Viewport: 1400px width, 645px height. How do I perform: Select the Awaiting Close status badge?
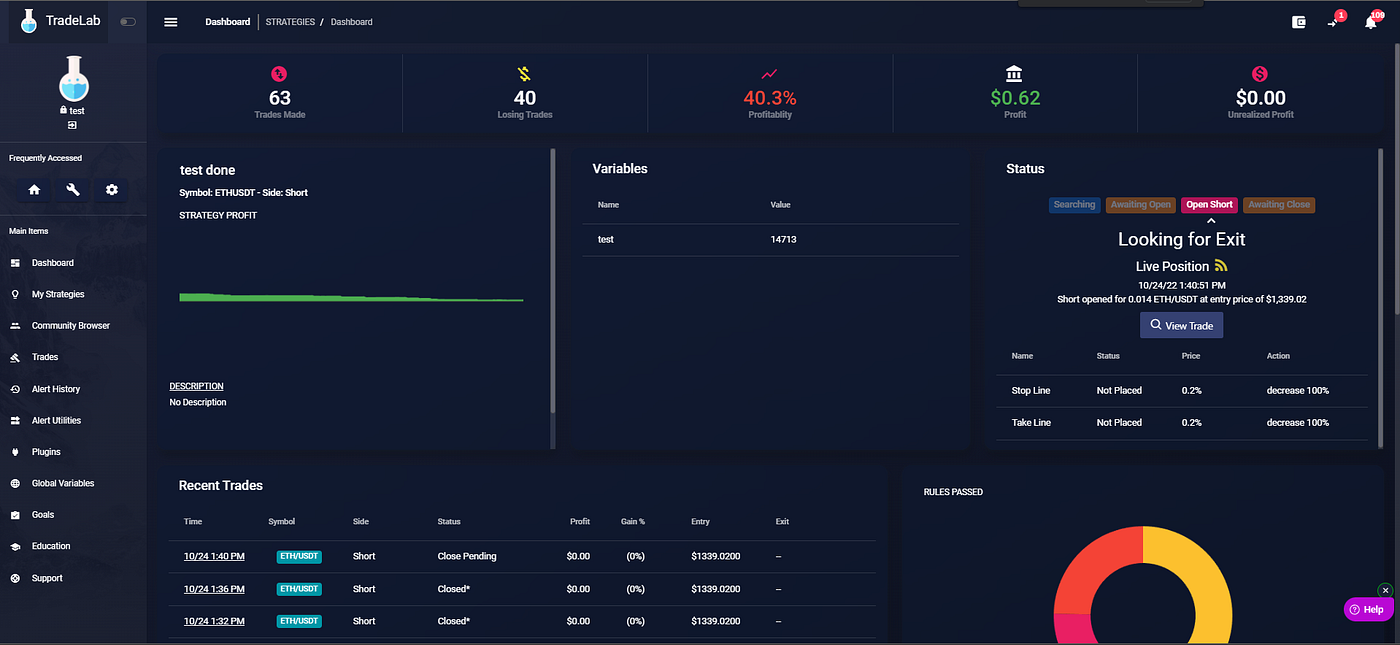(x=1279, y=205)
